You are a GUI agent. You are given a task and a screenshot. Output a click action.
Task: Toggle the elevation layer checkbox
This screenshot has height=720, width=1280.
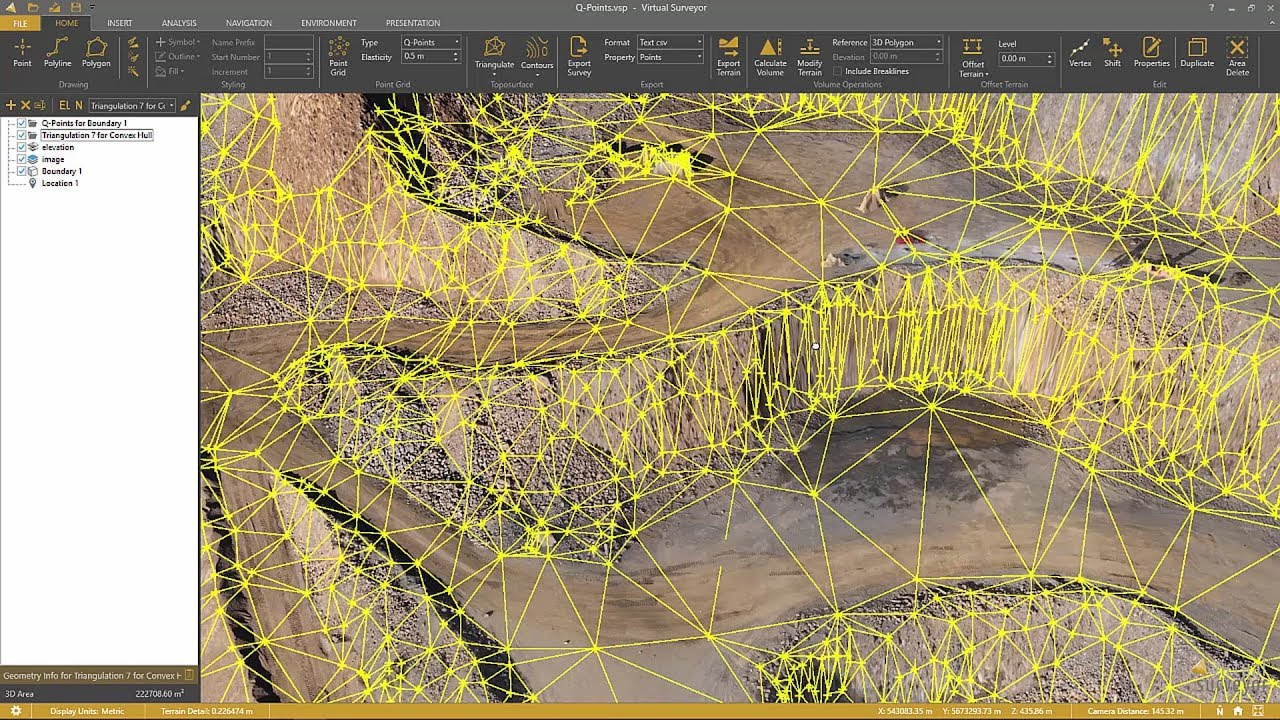(22, 147)
